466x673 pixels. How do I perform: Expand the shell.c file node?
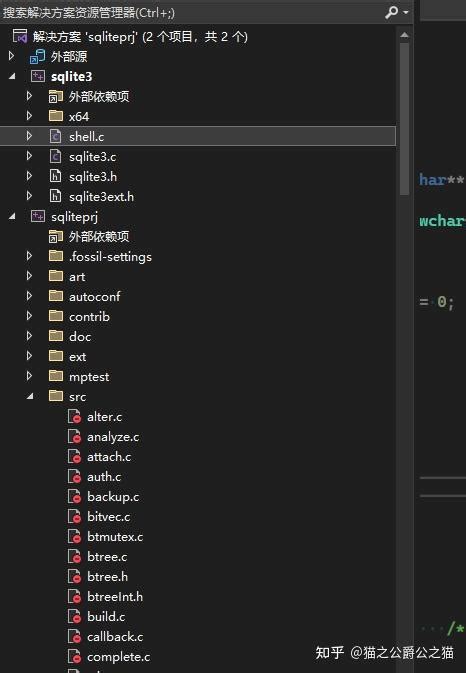tap(29, 136)
